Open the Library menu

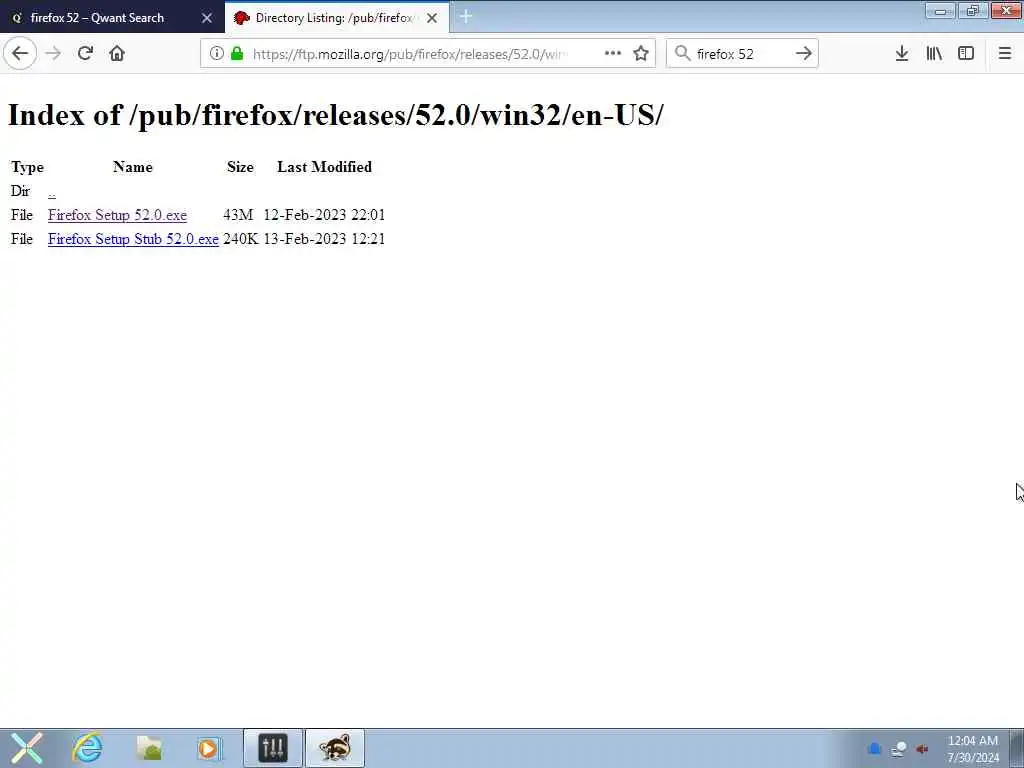click(934, 54)
